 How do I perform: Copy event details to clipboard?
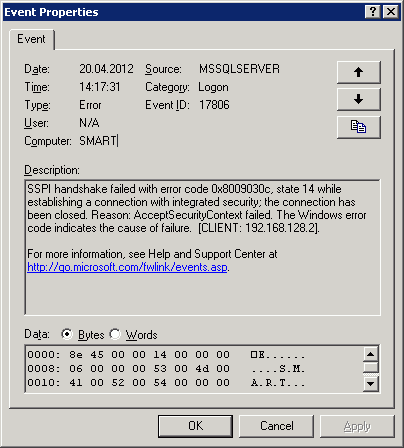(359, 127)
